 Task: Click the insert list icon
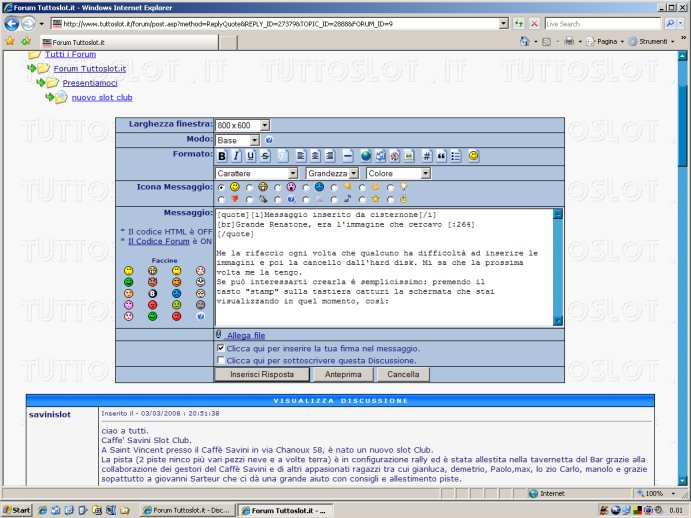click(455, 156)
